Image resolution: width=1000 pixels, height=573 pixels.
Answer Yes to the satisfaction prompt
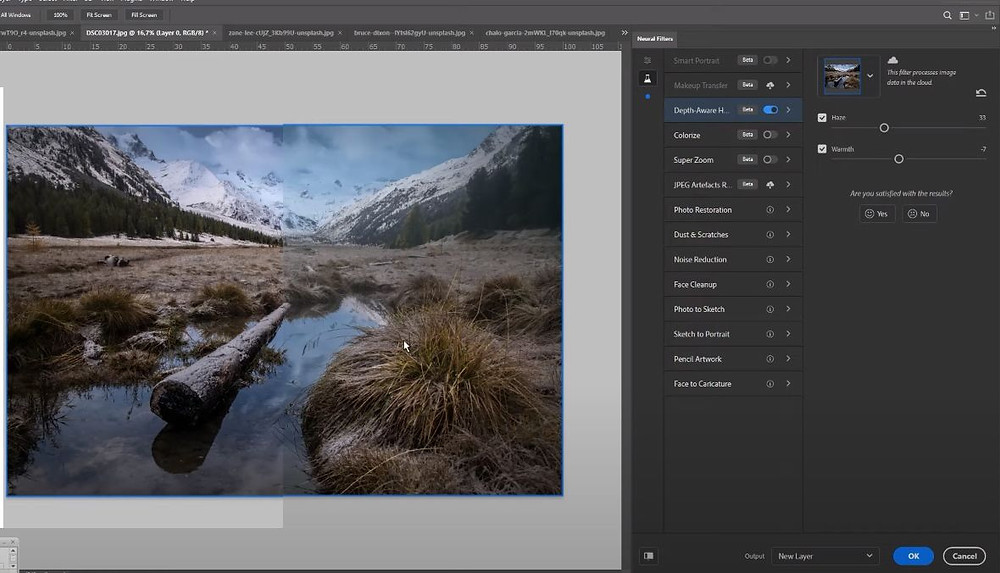tap(877, 214)
